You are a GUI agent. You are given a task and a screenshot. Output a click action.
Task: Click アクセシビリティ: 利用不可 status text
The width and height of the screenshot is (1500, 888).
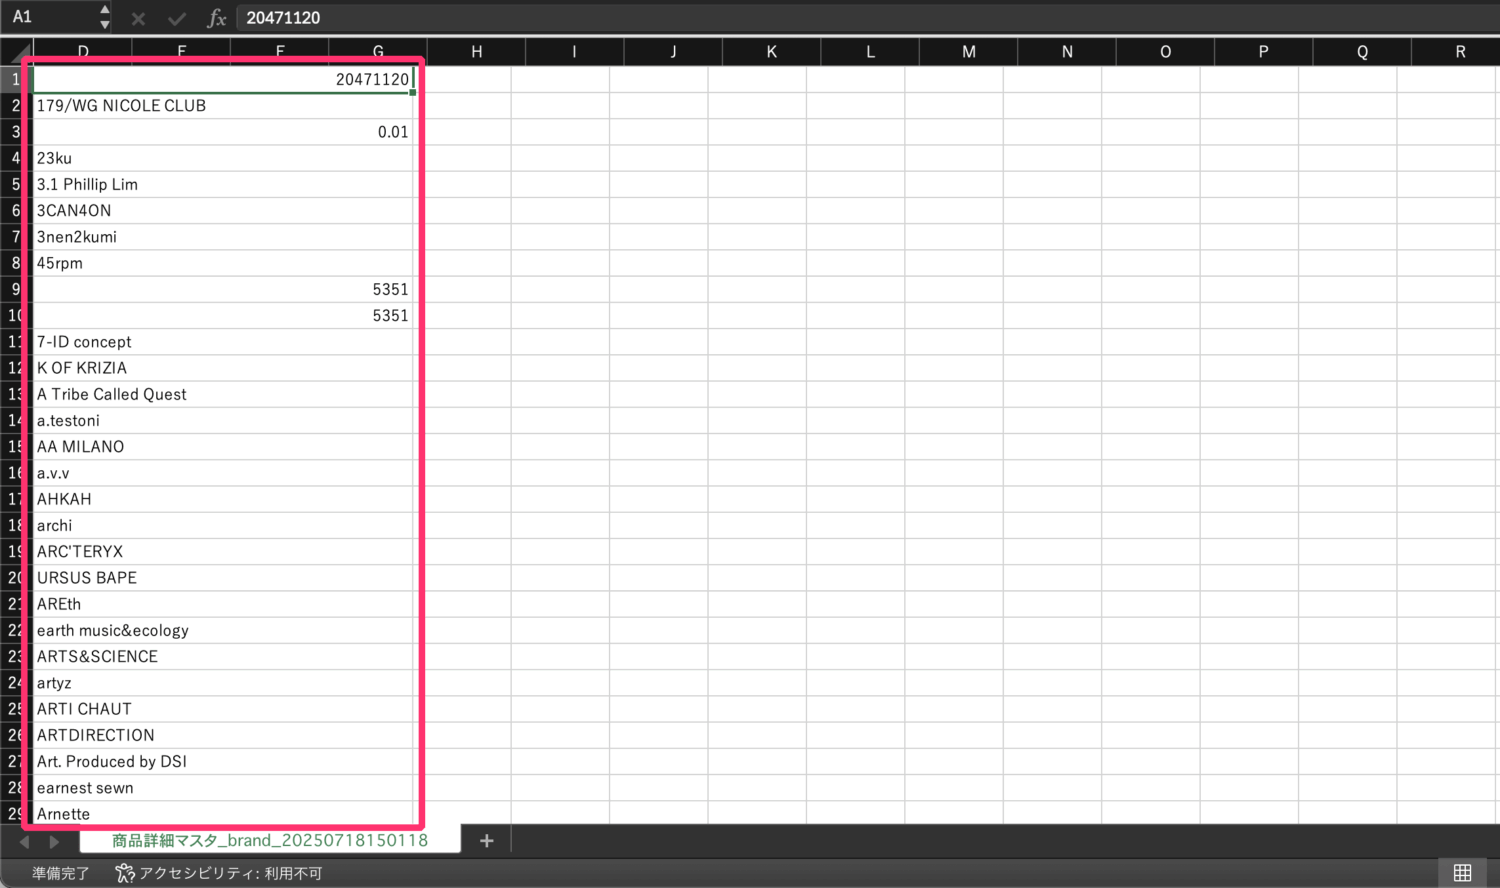pyautogui.click(x=231, y=873)
